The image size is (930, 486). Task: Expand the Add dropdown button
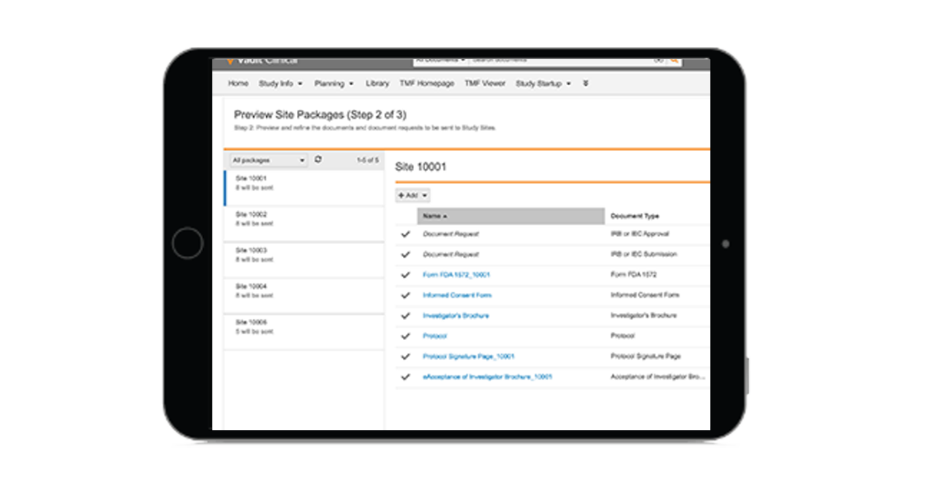click(x=413, y=196)
